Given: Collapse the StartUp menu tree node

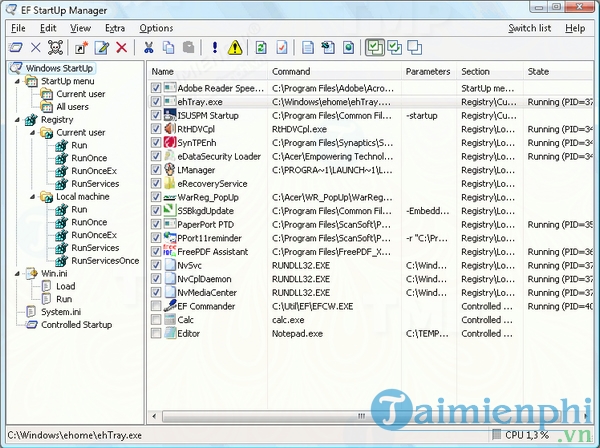Looking at the screenshot, I should [17, 81].
